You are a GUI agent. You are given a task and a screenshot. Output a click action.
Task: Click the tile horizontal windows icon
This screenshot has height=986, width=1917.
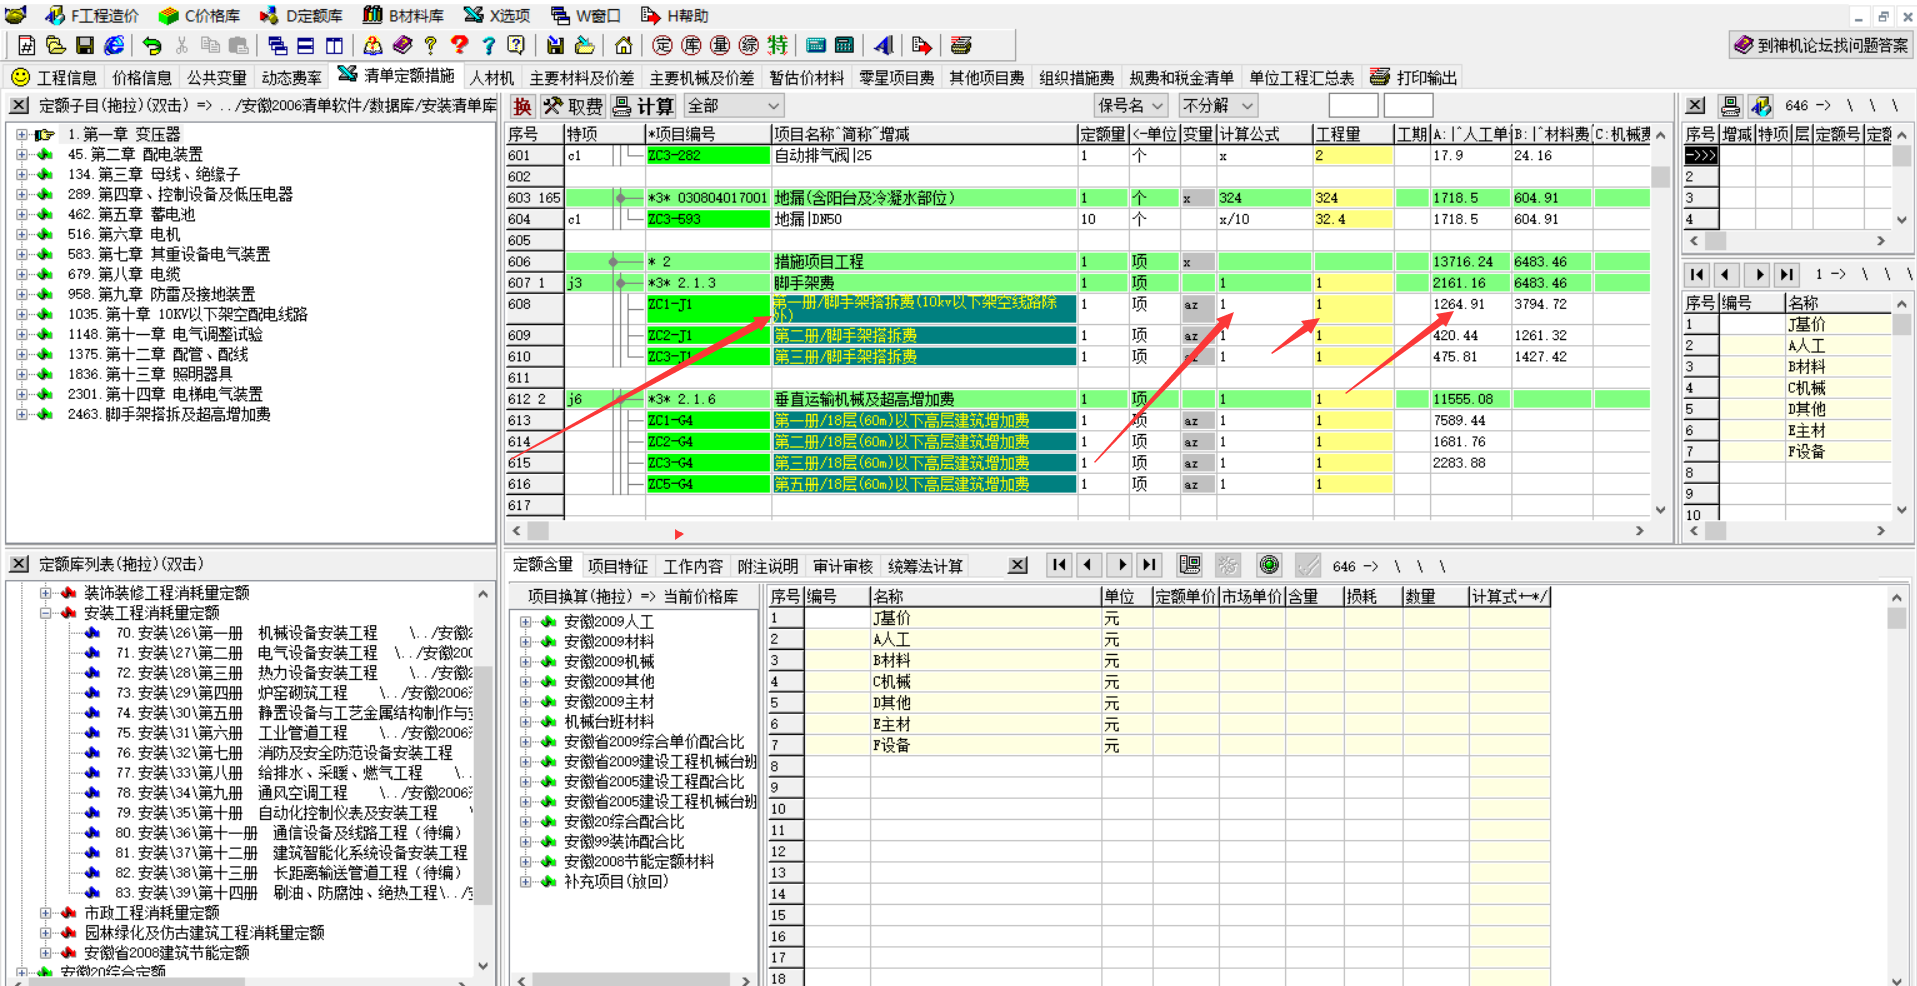306,46
